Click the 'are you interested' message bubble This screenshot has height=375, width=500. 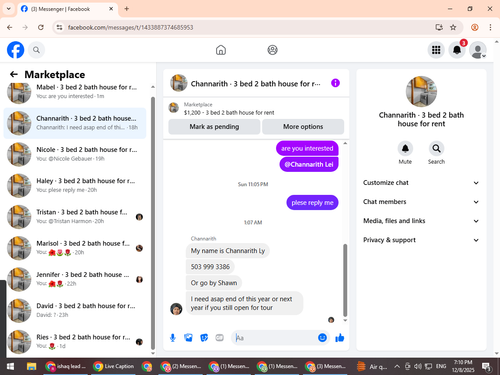point(307,148)
